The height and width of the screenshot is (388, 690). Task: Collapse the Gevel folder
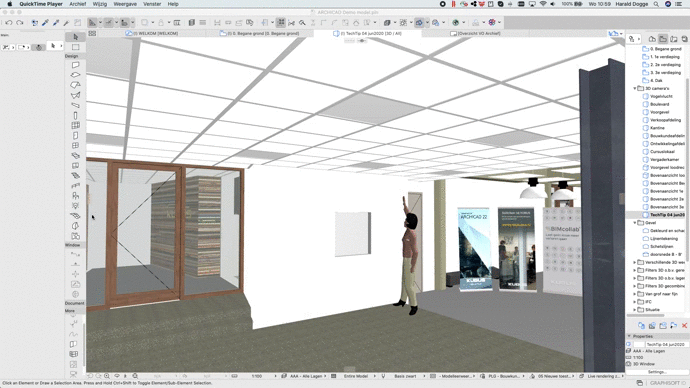click(635, 223)
